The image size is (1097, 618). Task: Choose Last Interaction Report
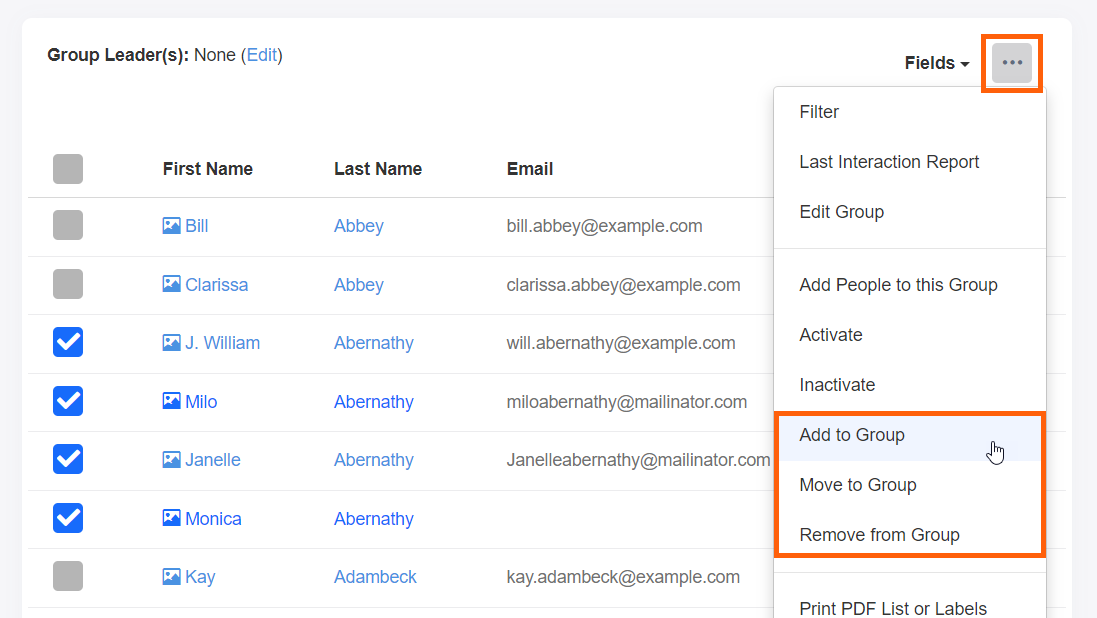click(x=889, y=161)
